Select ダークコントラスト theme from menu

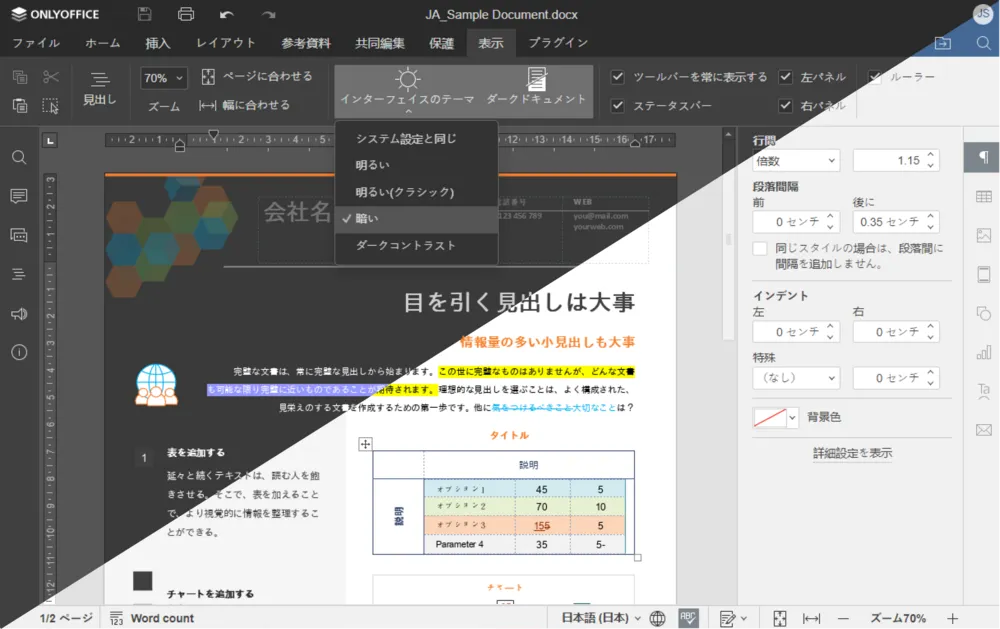[406, 246]
